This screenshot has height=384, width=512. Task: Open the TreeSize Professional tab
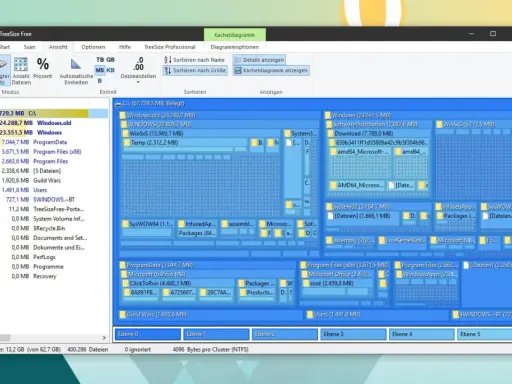[170, 47]
